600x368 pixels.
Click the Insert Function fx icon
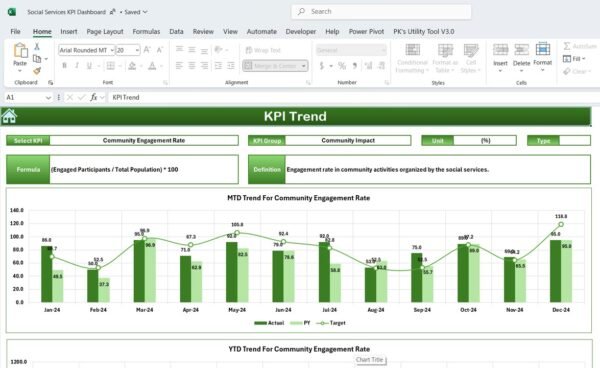(x=94, y=97)
